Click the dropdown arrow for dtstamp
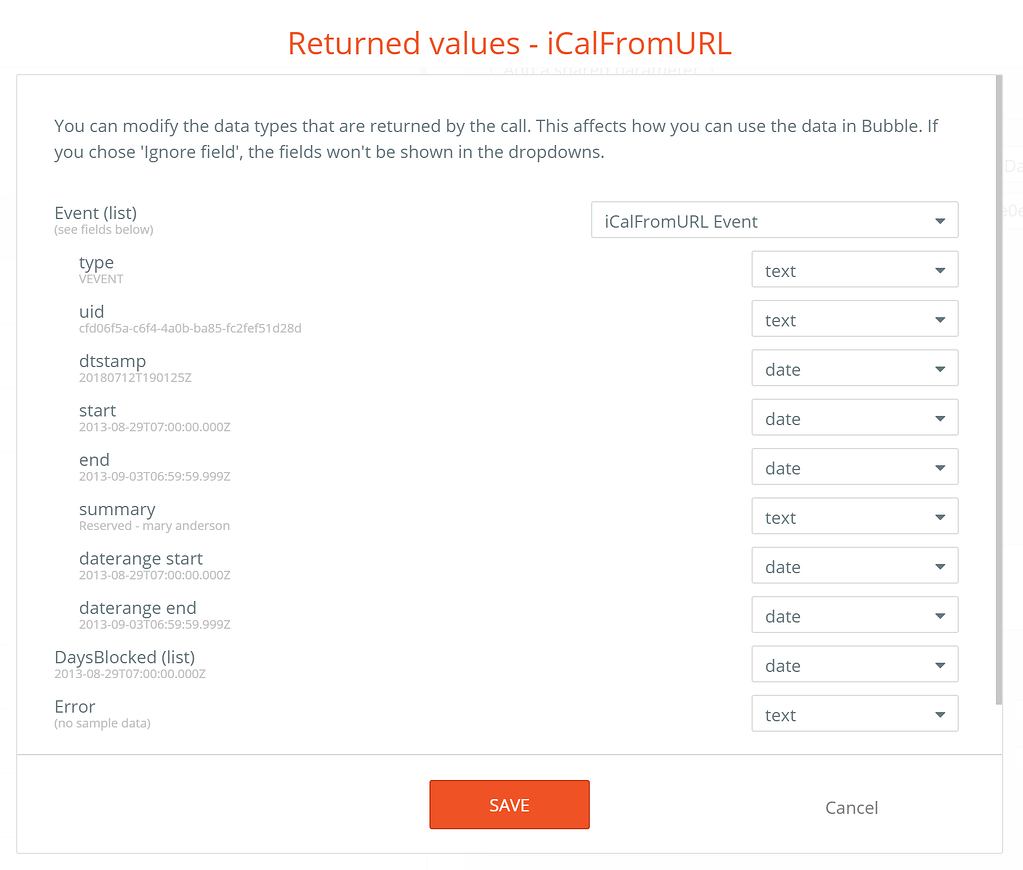Screen dimensions: 1023x870 pos(940,370)
